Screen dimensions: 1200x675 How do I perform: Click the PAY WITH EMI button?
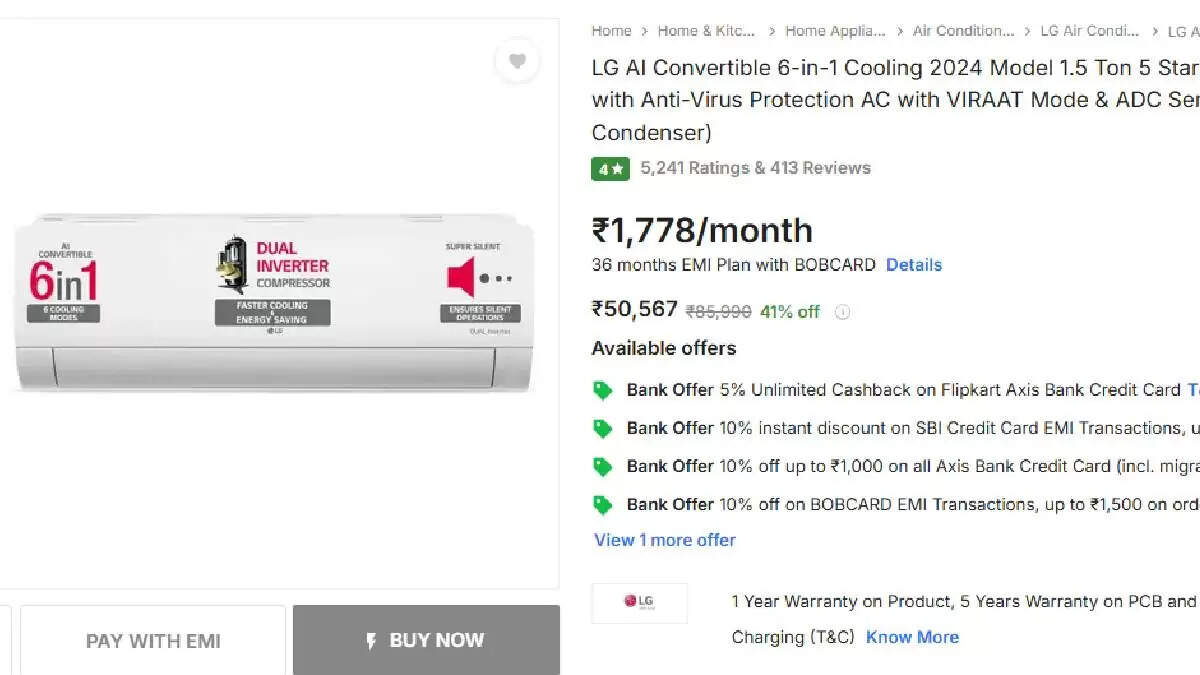pyautogui.click(x=153, y=641)
